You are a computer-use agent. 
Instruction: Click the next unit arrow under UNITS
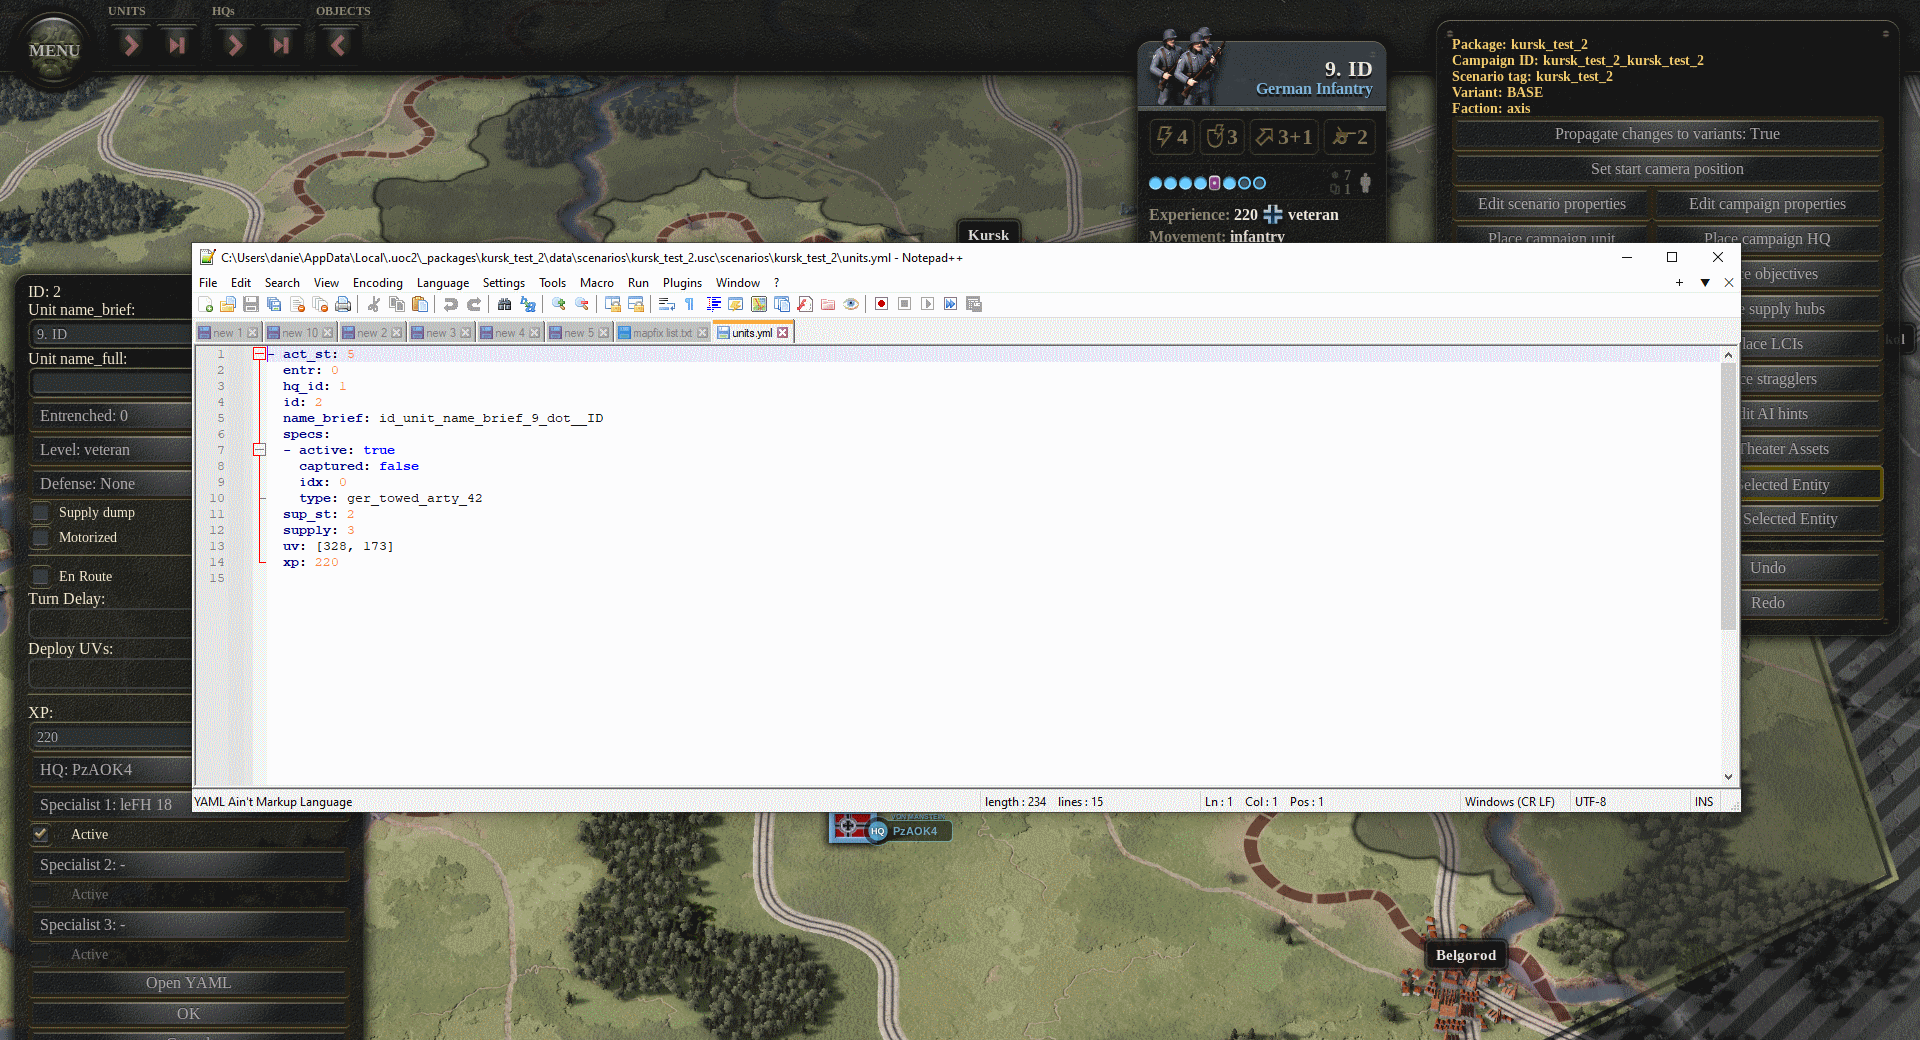point(131,45)
